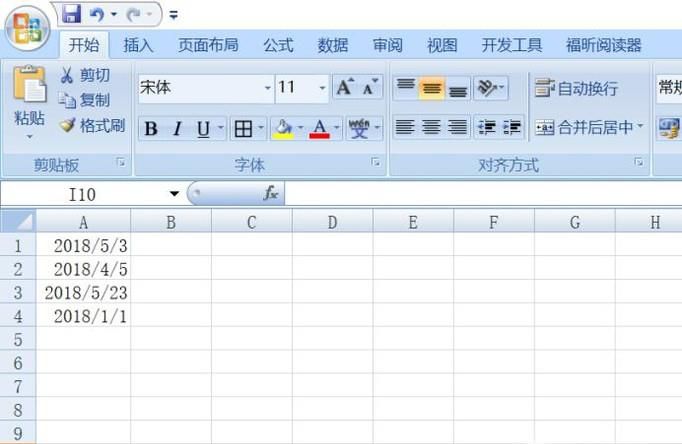Open the 页面布局 ribbon tab

[x=208, y=45]
